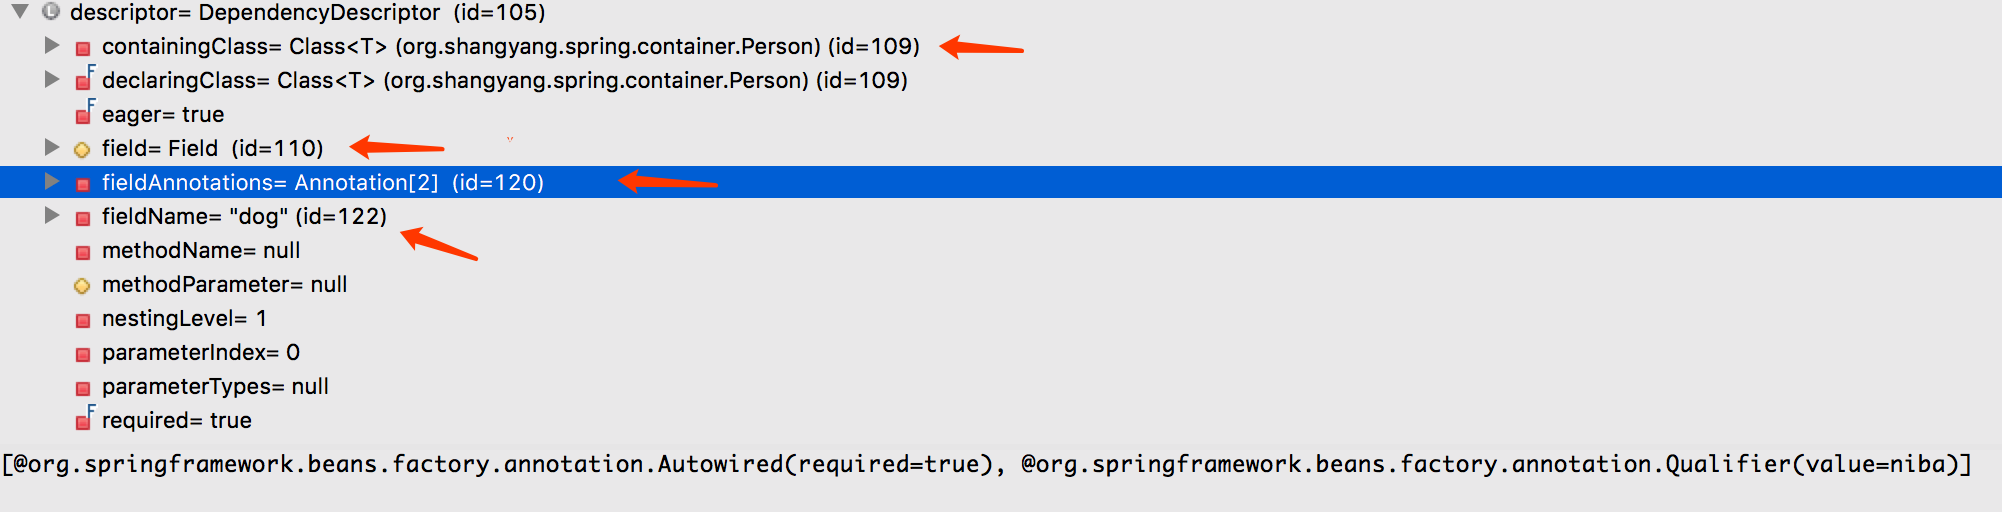Select the parameterIndex= 0 variable row
The height and width of the screenshot is (512, 2002).
click(201, 352)
